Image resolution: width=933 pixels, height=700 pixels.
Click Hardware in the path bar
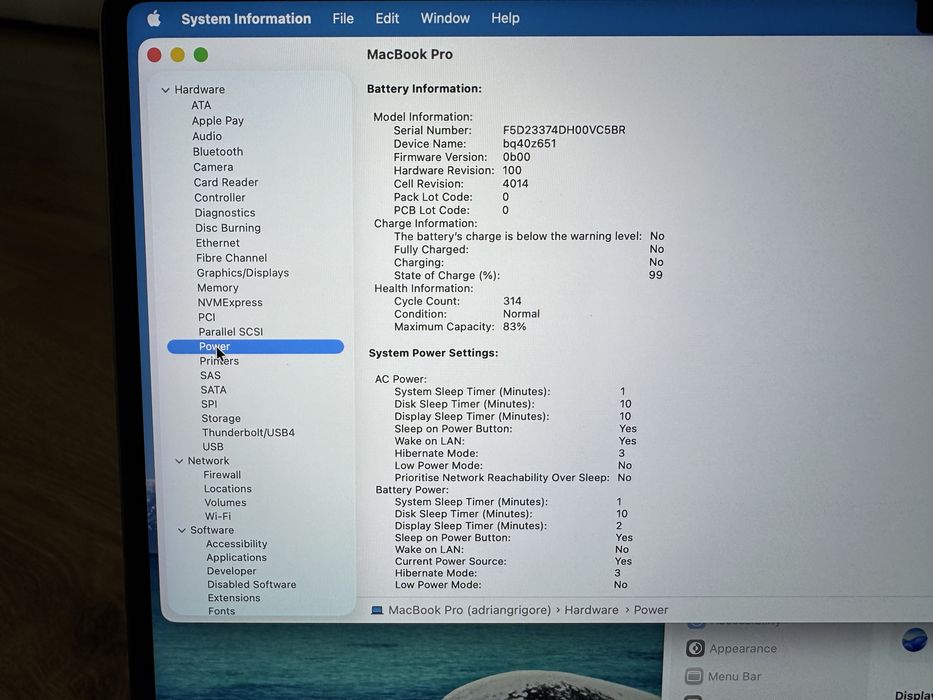591,610
